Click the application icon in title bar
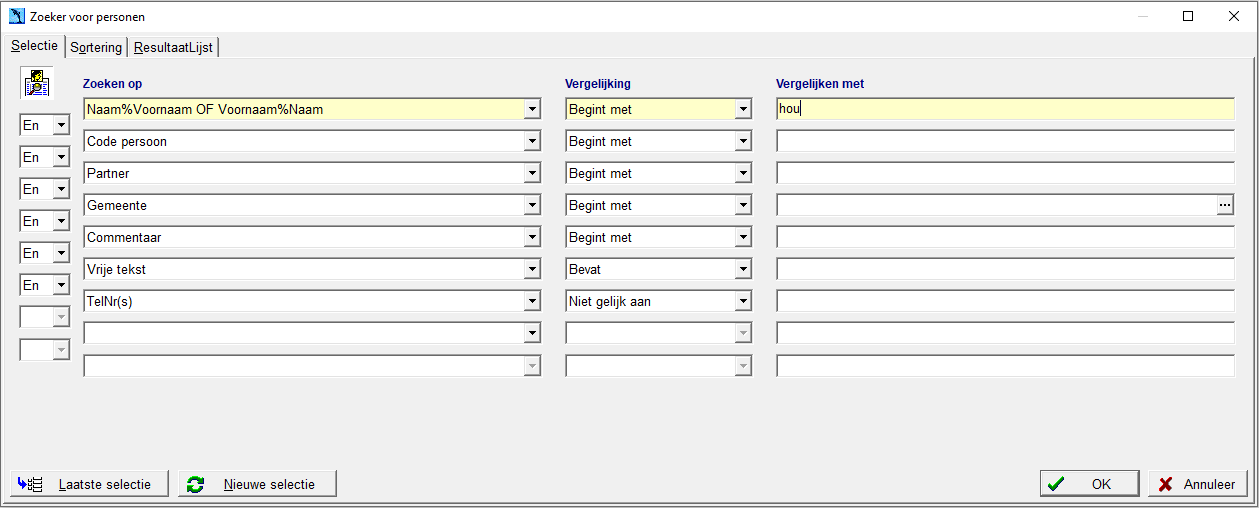This screenshot has width=1259, height=508. [x=16, y=16]
